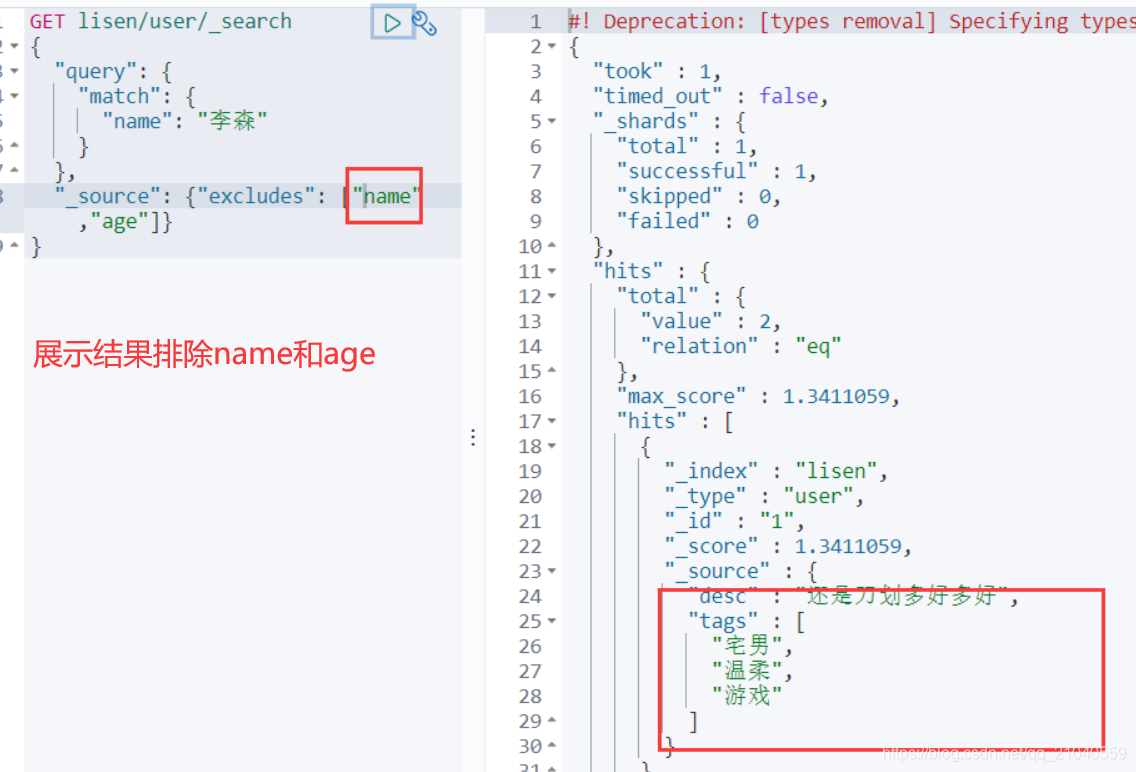Collapse the "query" block in request editor

click(x=14, y=71)
